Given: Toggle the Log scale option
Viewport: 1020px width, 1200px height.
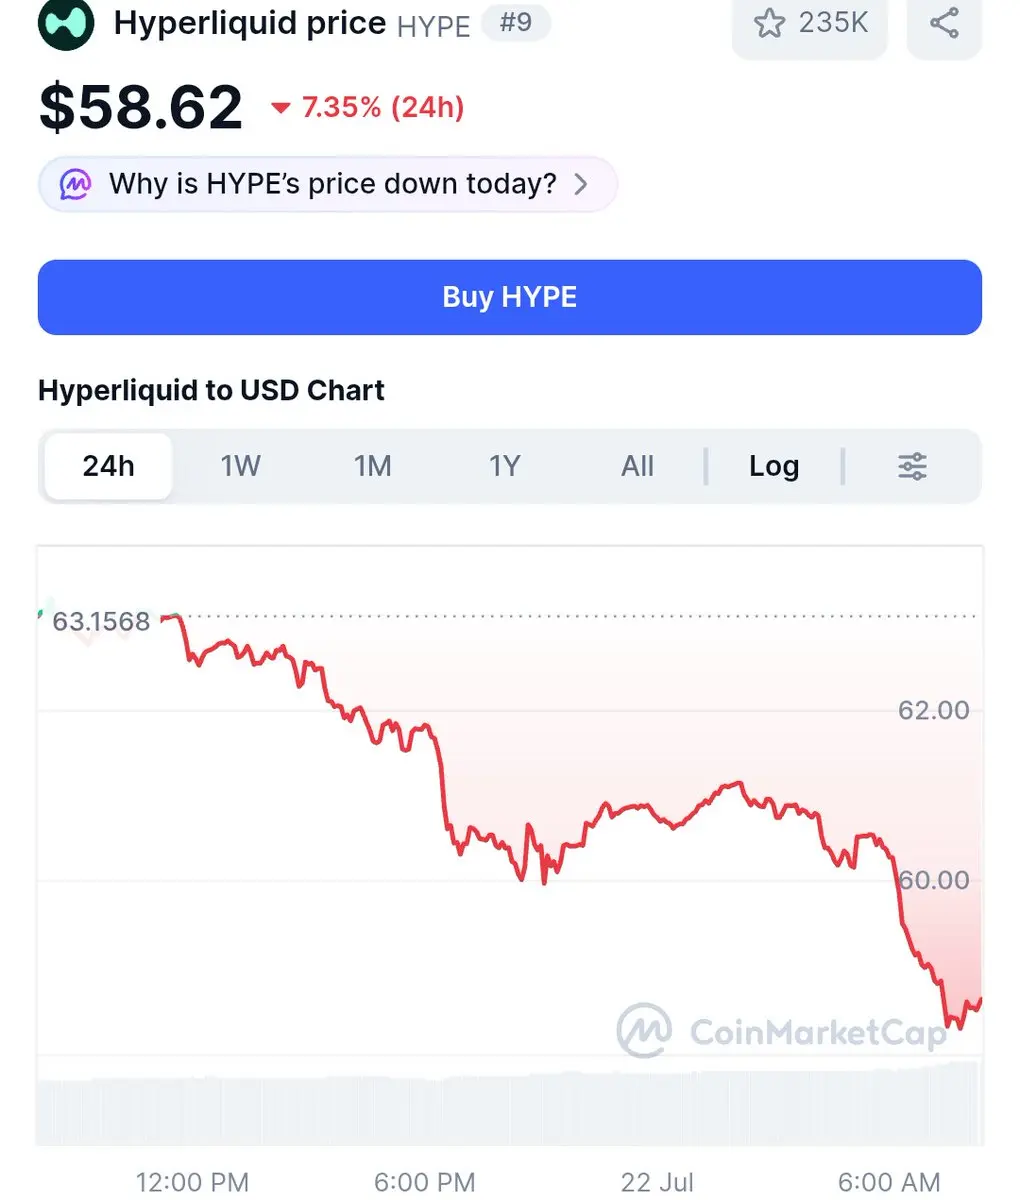Looking at the screenshot, I should 774,466.
